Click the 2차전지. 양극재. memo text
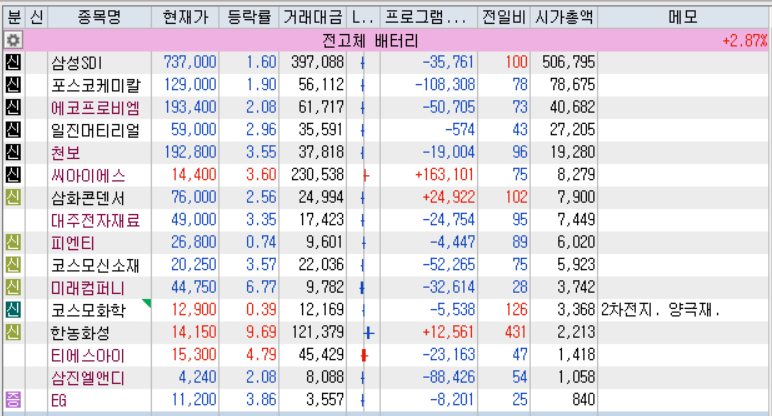772x416 pixels. [x=660, y=310]
